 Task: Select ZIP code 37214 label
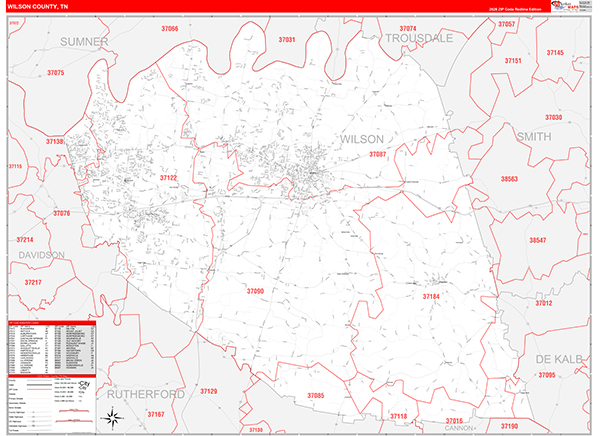point(25,240)
